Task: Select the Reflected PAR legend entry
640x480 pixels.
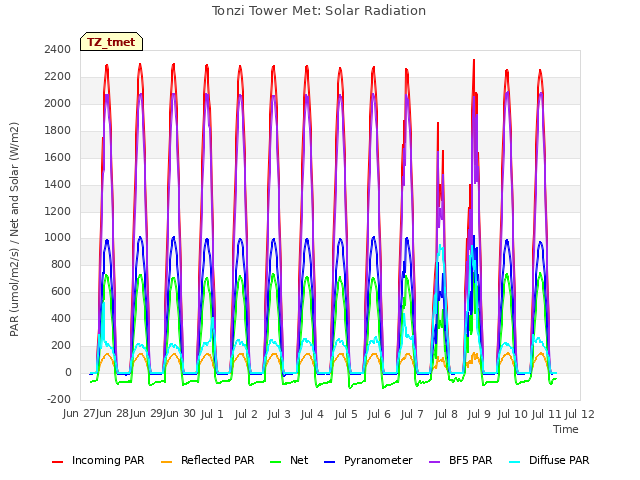Action: coord(207,460)
